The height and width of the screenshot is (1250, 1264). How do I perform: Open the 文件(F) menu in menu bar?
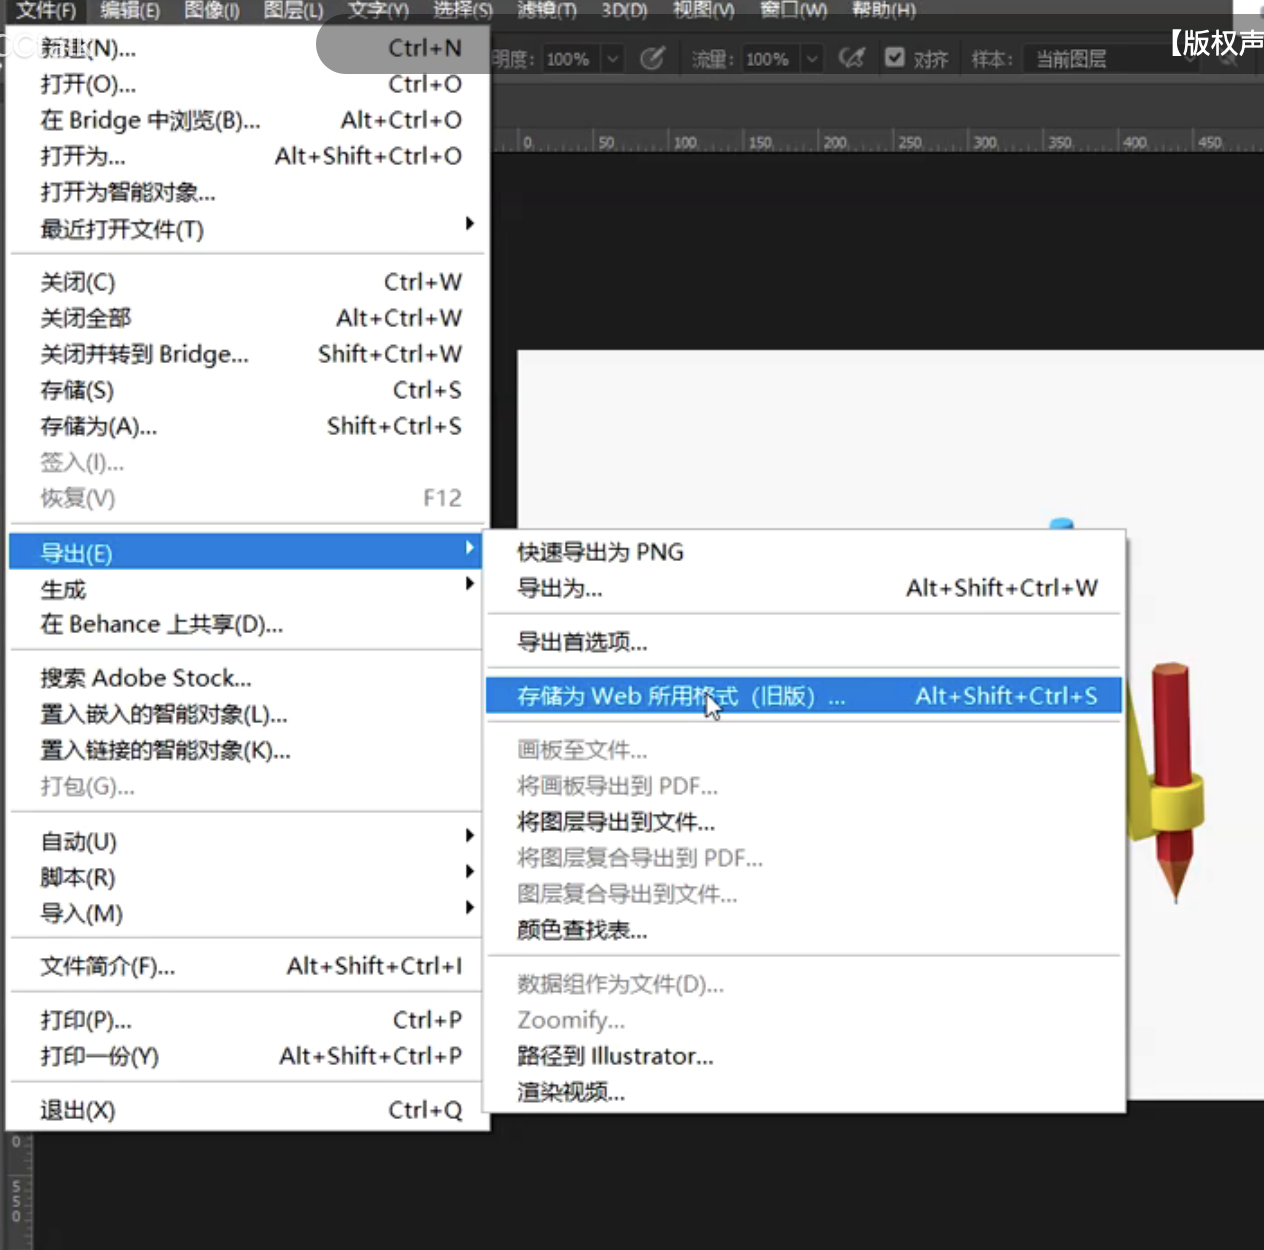pyautogui.click(x=46, y=10)
